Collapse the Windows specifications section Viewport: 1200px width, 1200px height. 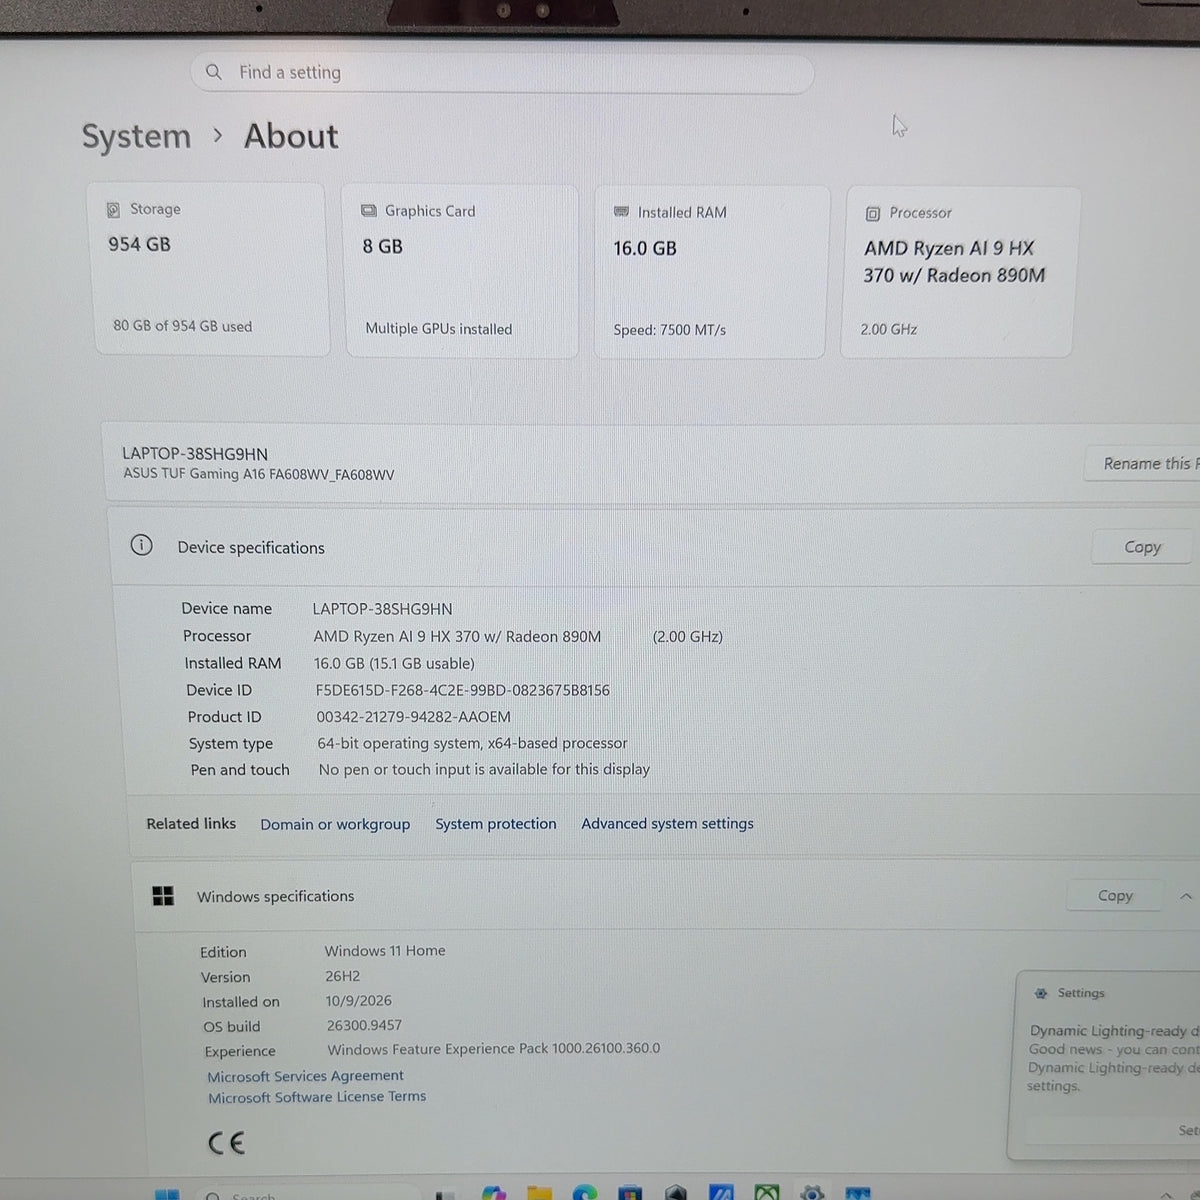pos(1185,897)
